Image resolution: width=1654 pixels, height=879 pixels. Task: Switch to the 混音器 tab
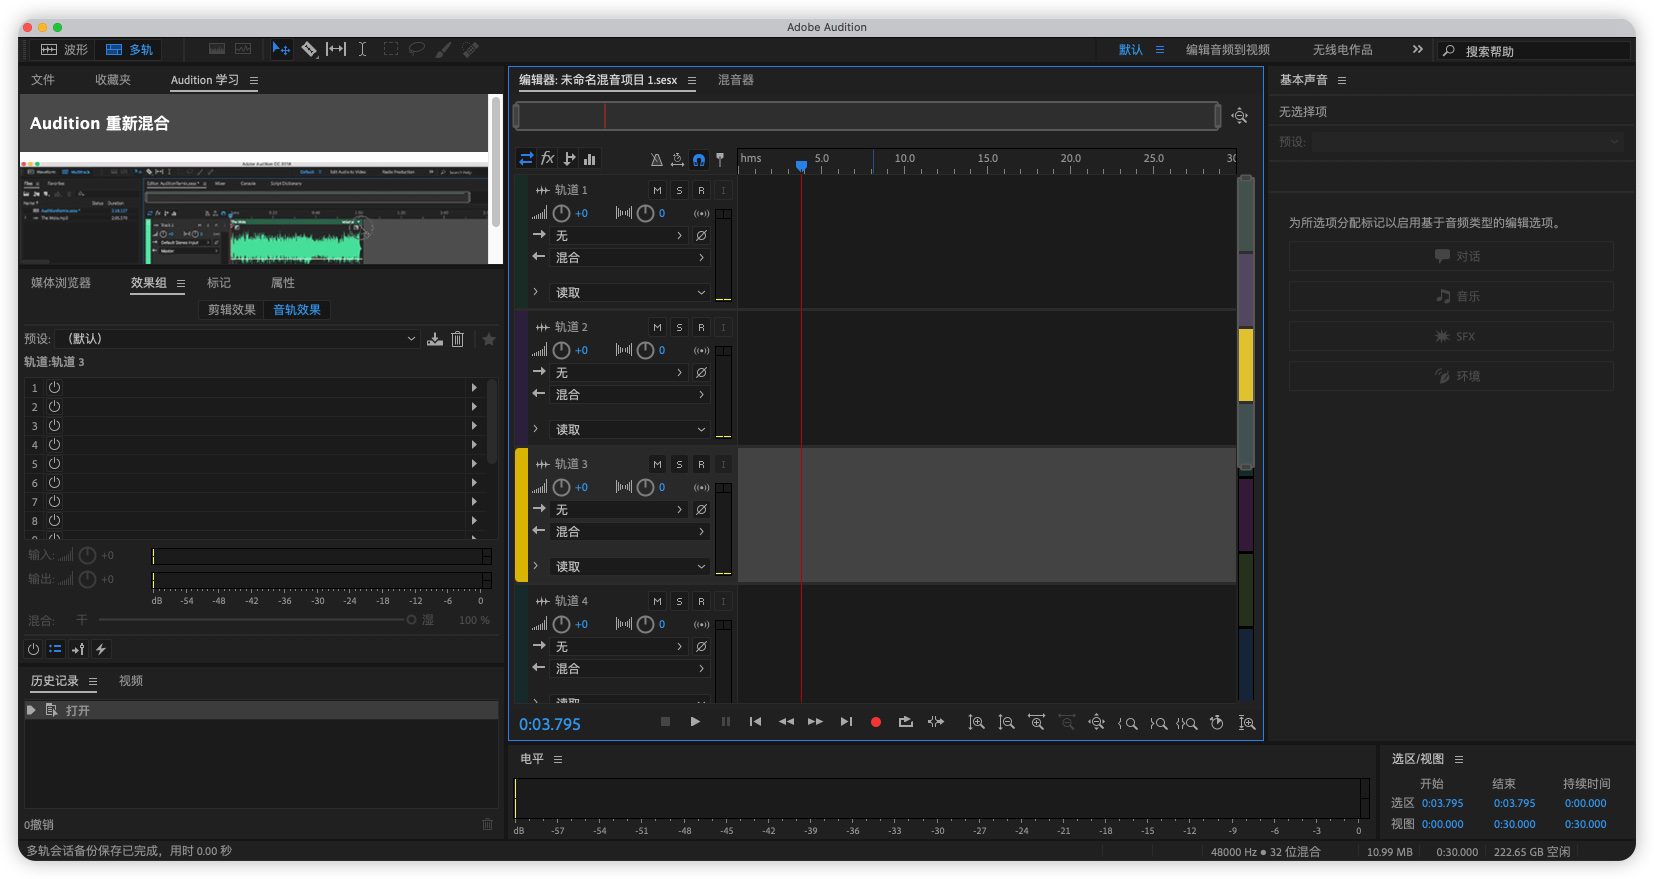pos(735,80)
